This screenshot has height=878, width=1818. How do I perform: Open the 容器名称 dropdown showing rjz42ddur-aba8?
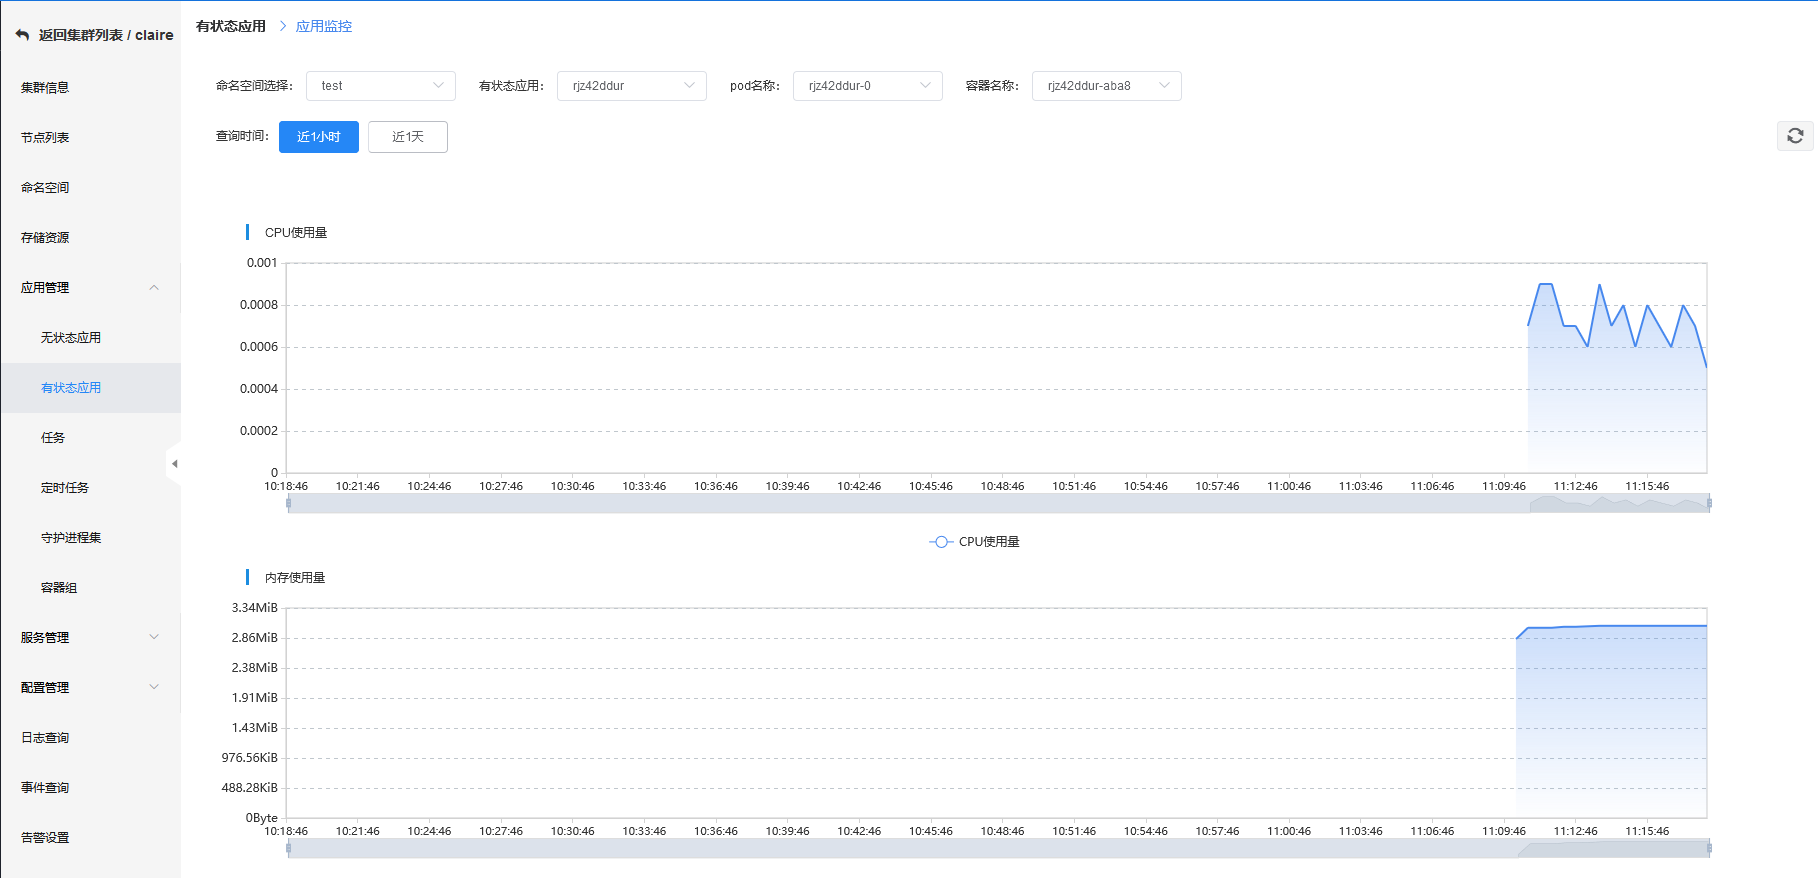click(1107, 86)
